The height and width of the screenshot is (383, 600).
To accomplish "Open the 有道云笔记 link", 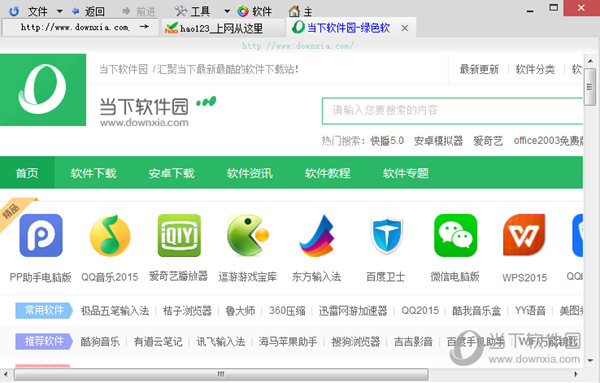I will [x=158, y=341].
